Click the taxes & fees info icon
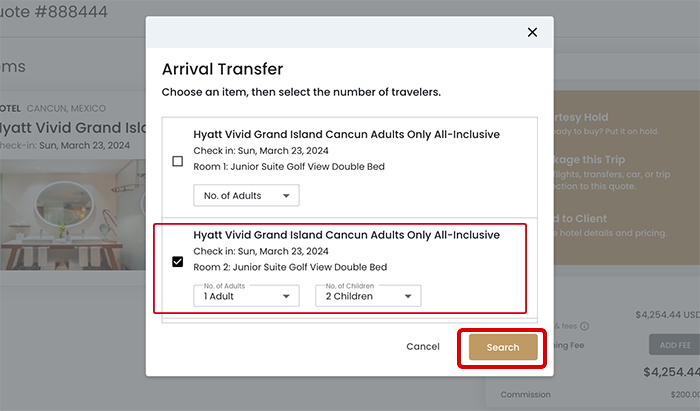The image size is (700, 411). pos(585,326)
